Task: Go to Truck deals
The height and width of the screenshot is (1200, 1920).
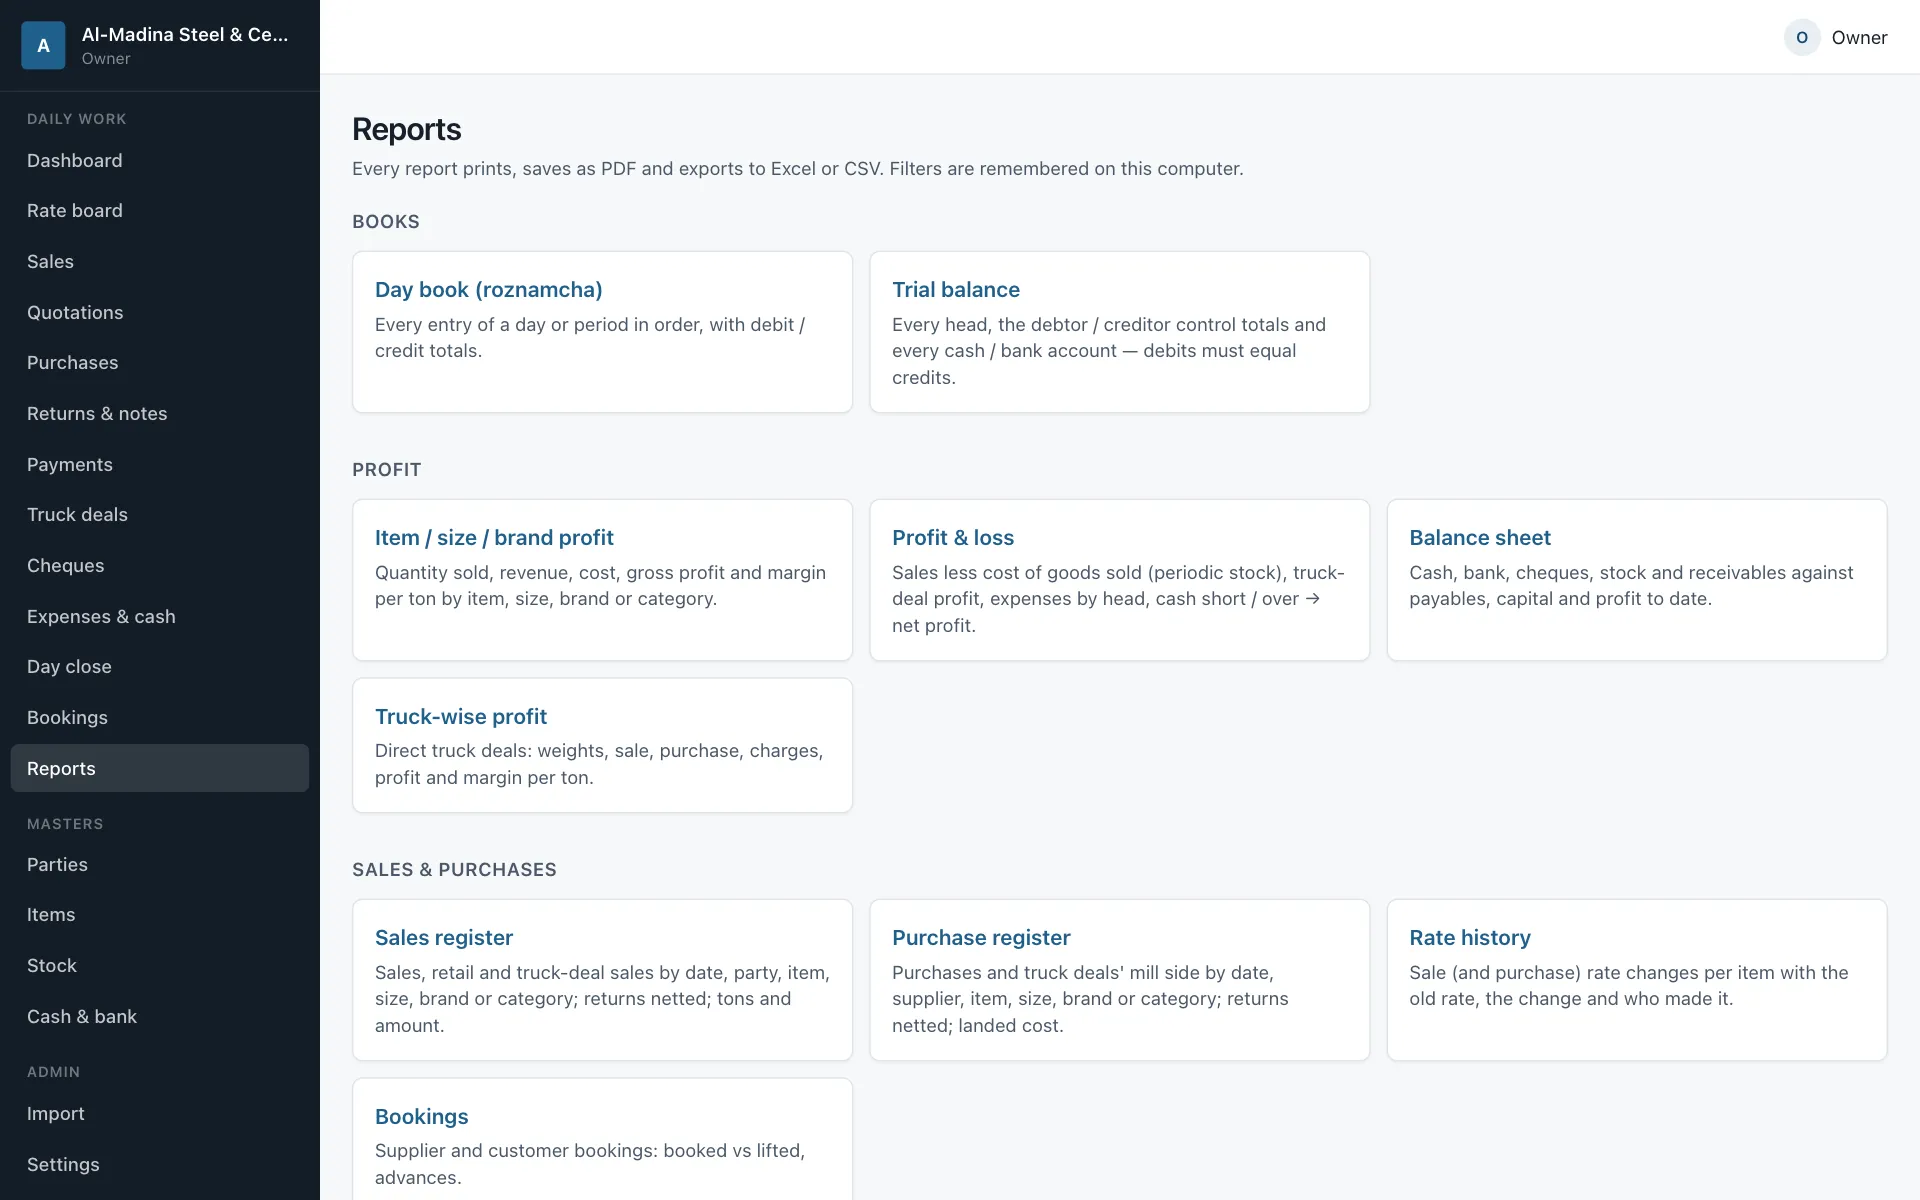Action: (x=160, y=515)
